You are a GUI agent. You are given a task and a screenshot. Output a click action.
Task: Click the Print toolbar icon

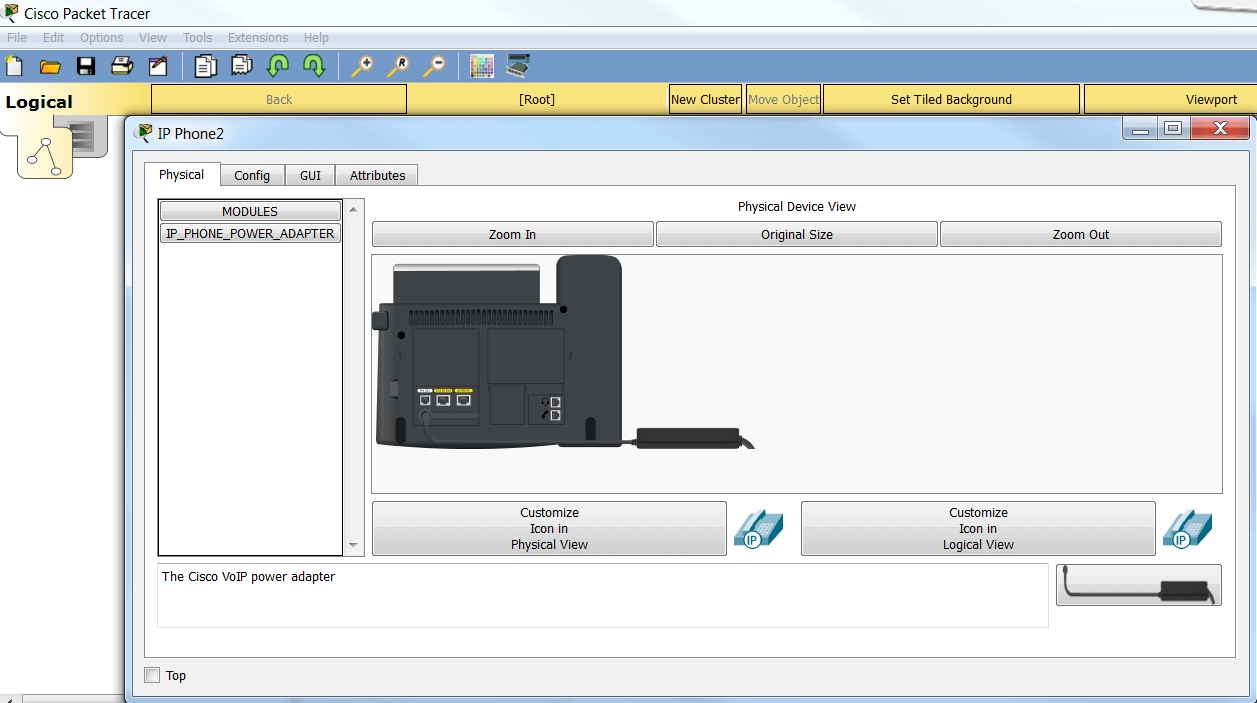(122, 66)
